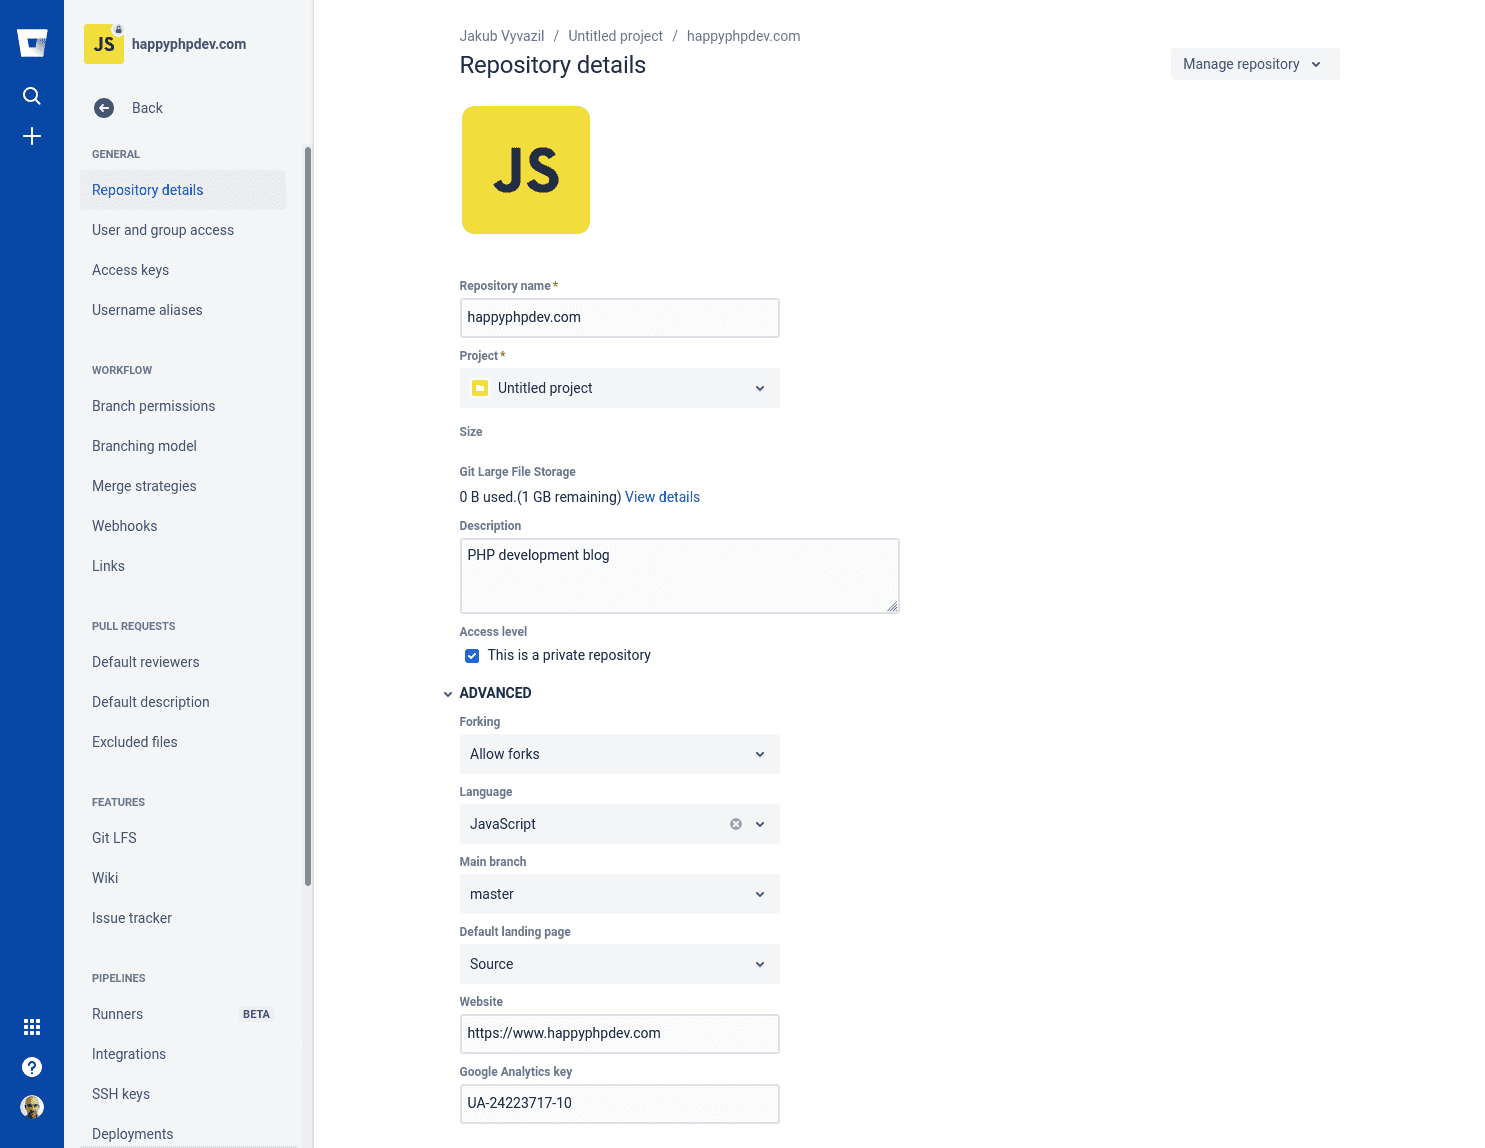Open the Atlassian app switcher grid icon
This screenshot has height=1148, width=1485.
point(32,1027)
